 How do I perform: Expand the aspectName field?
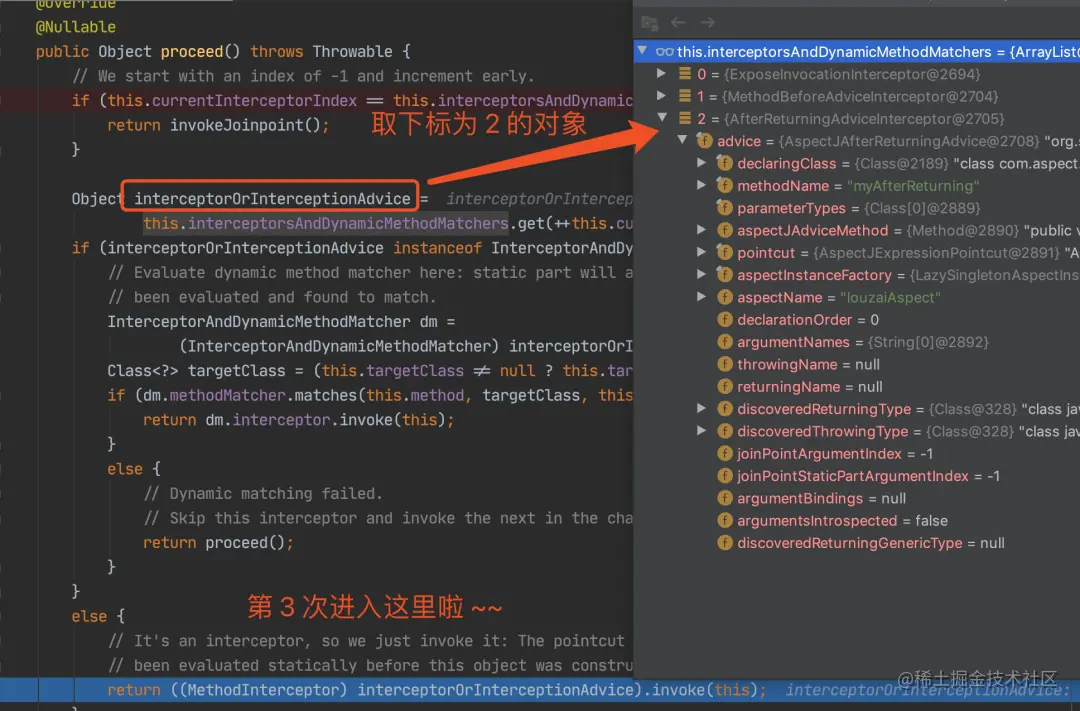(701, 297)
